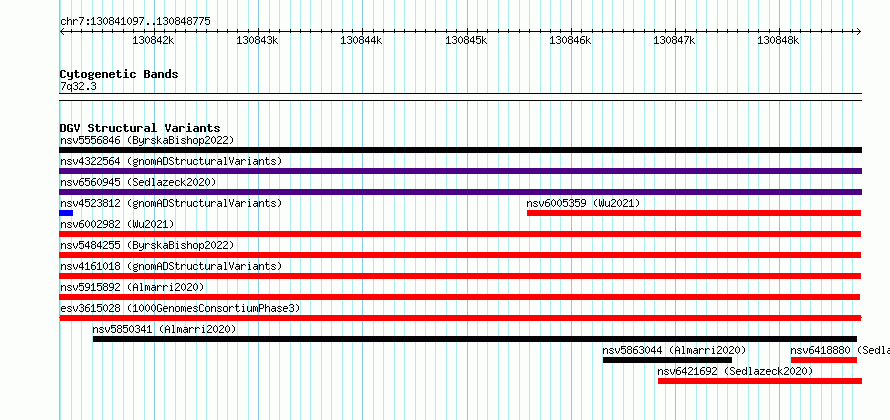This screenshot has height=420, width=890.
Task: Select the red nsv5484255 variant bar
Action: tap(460, 255)
